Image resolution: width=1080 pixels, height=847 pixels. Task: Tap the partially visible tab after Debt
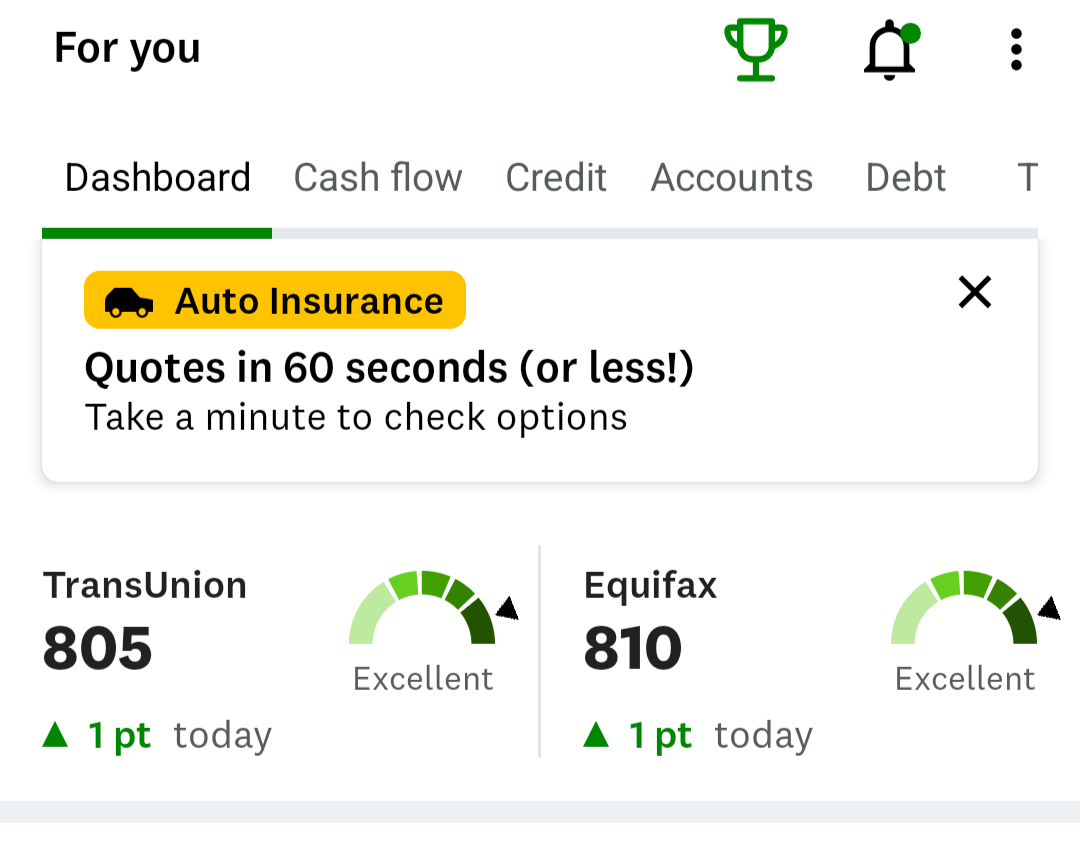click(1027, 178)
